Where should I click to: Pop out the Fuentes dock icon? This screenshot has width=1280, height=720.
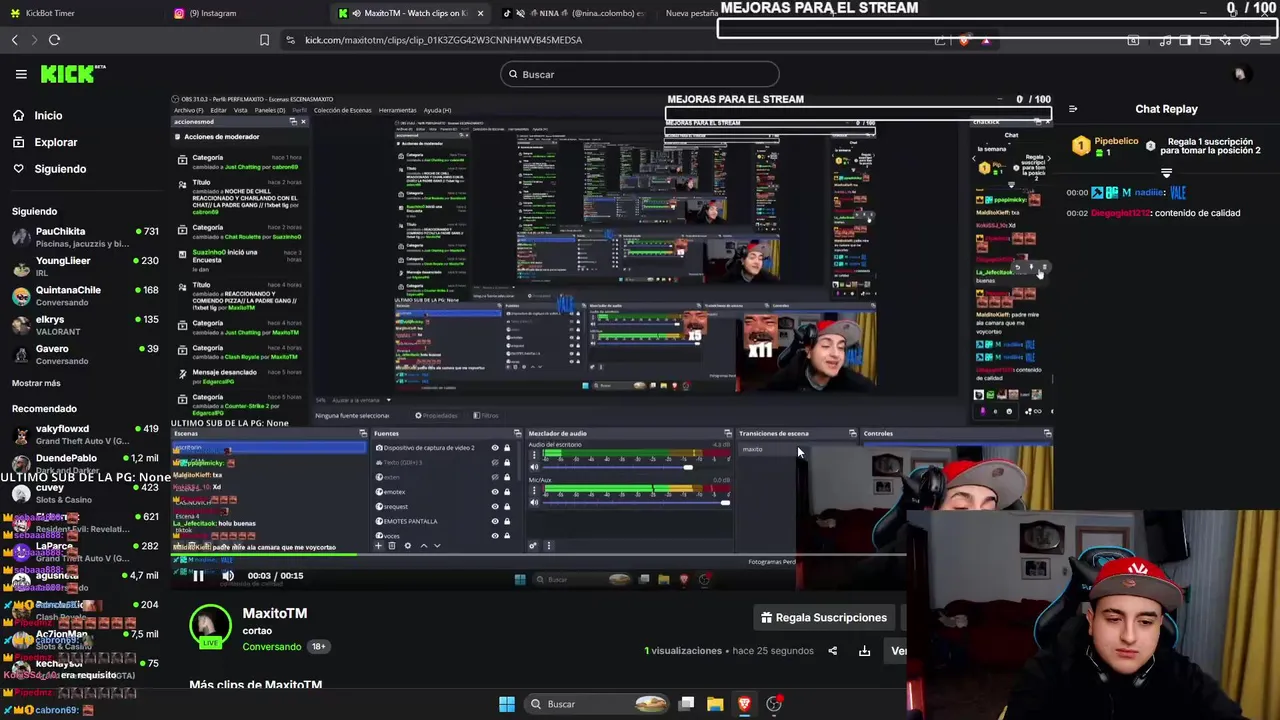(518, 433)
